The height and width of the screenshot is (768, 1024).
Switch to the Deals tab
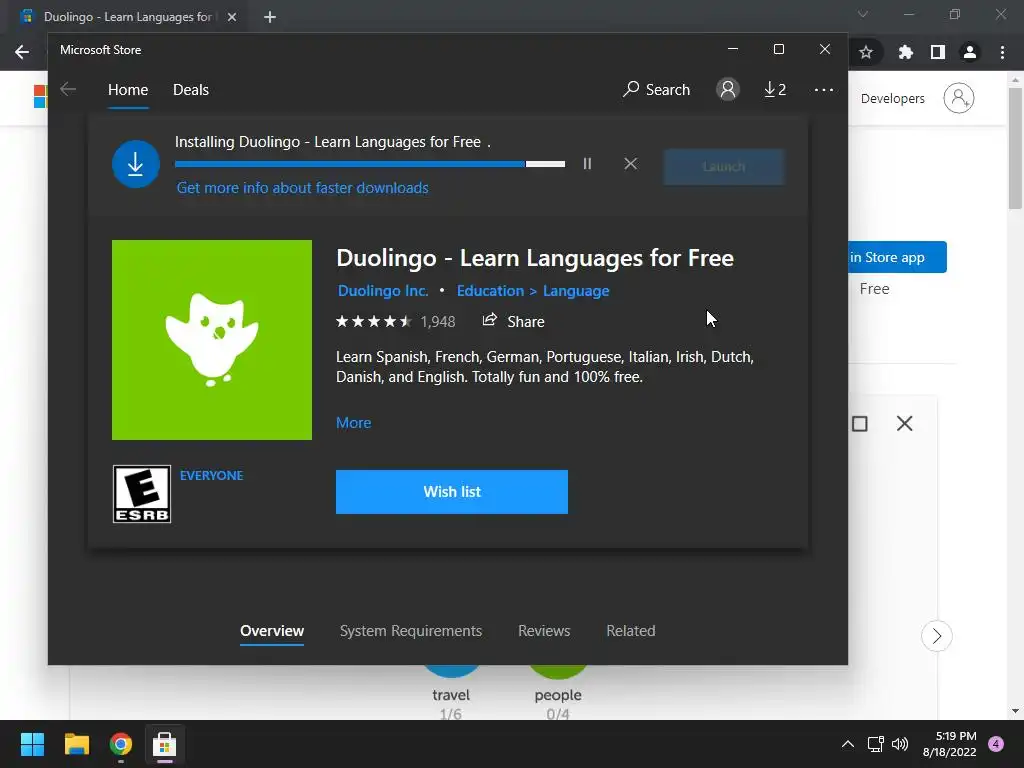pyautogui.click(x=191, y=89)
